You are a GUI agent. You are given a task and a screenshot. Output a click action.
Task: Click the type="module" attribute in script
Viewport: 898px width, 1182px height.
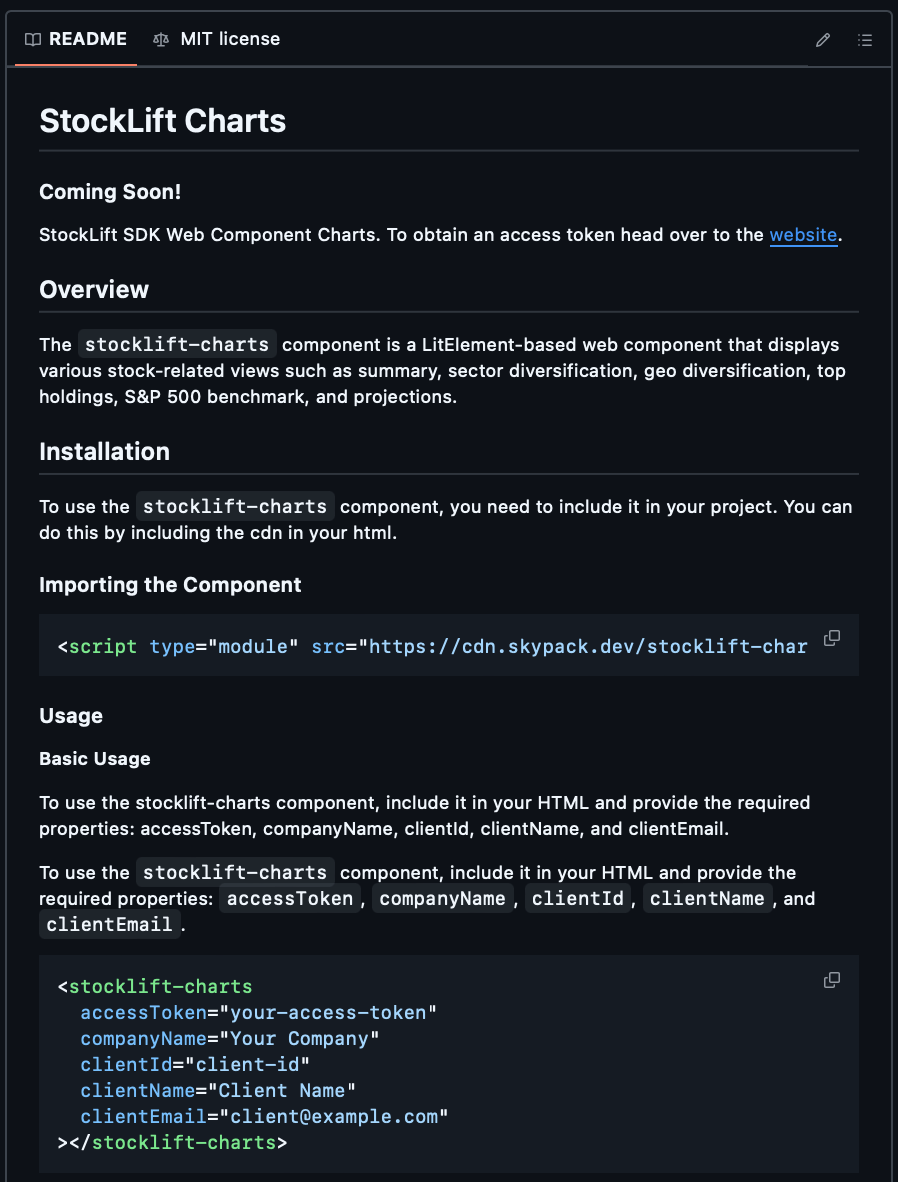coord(224,647)
